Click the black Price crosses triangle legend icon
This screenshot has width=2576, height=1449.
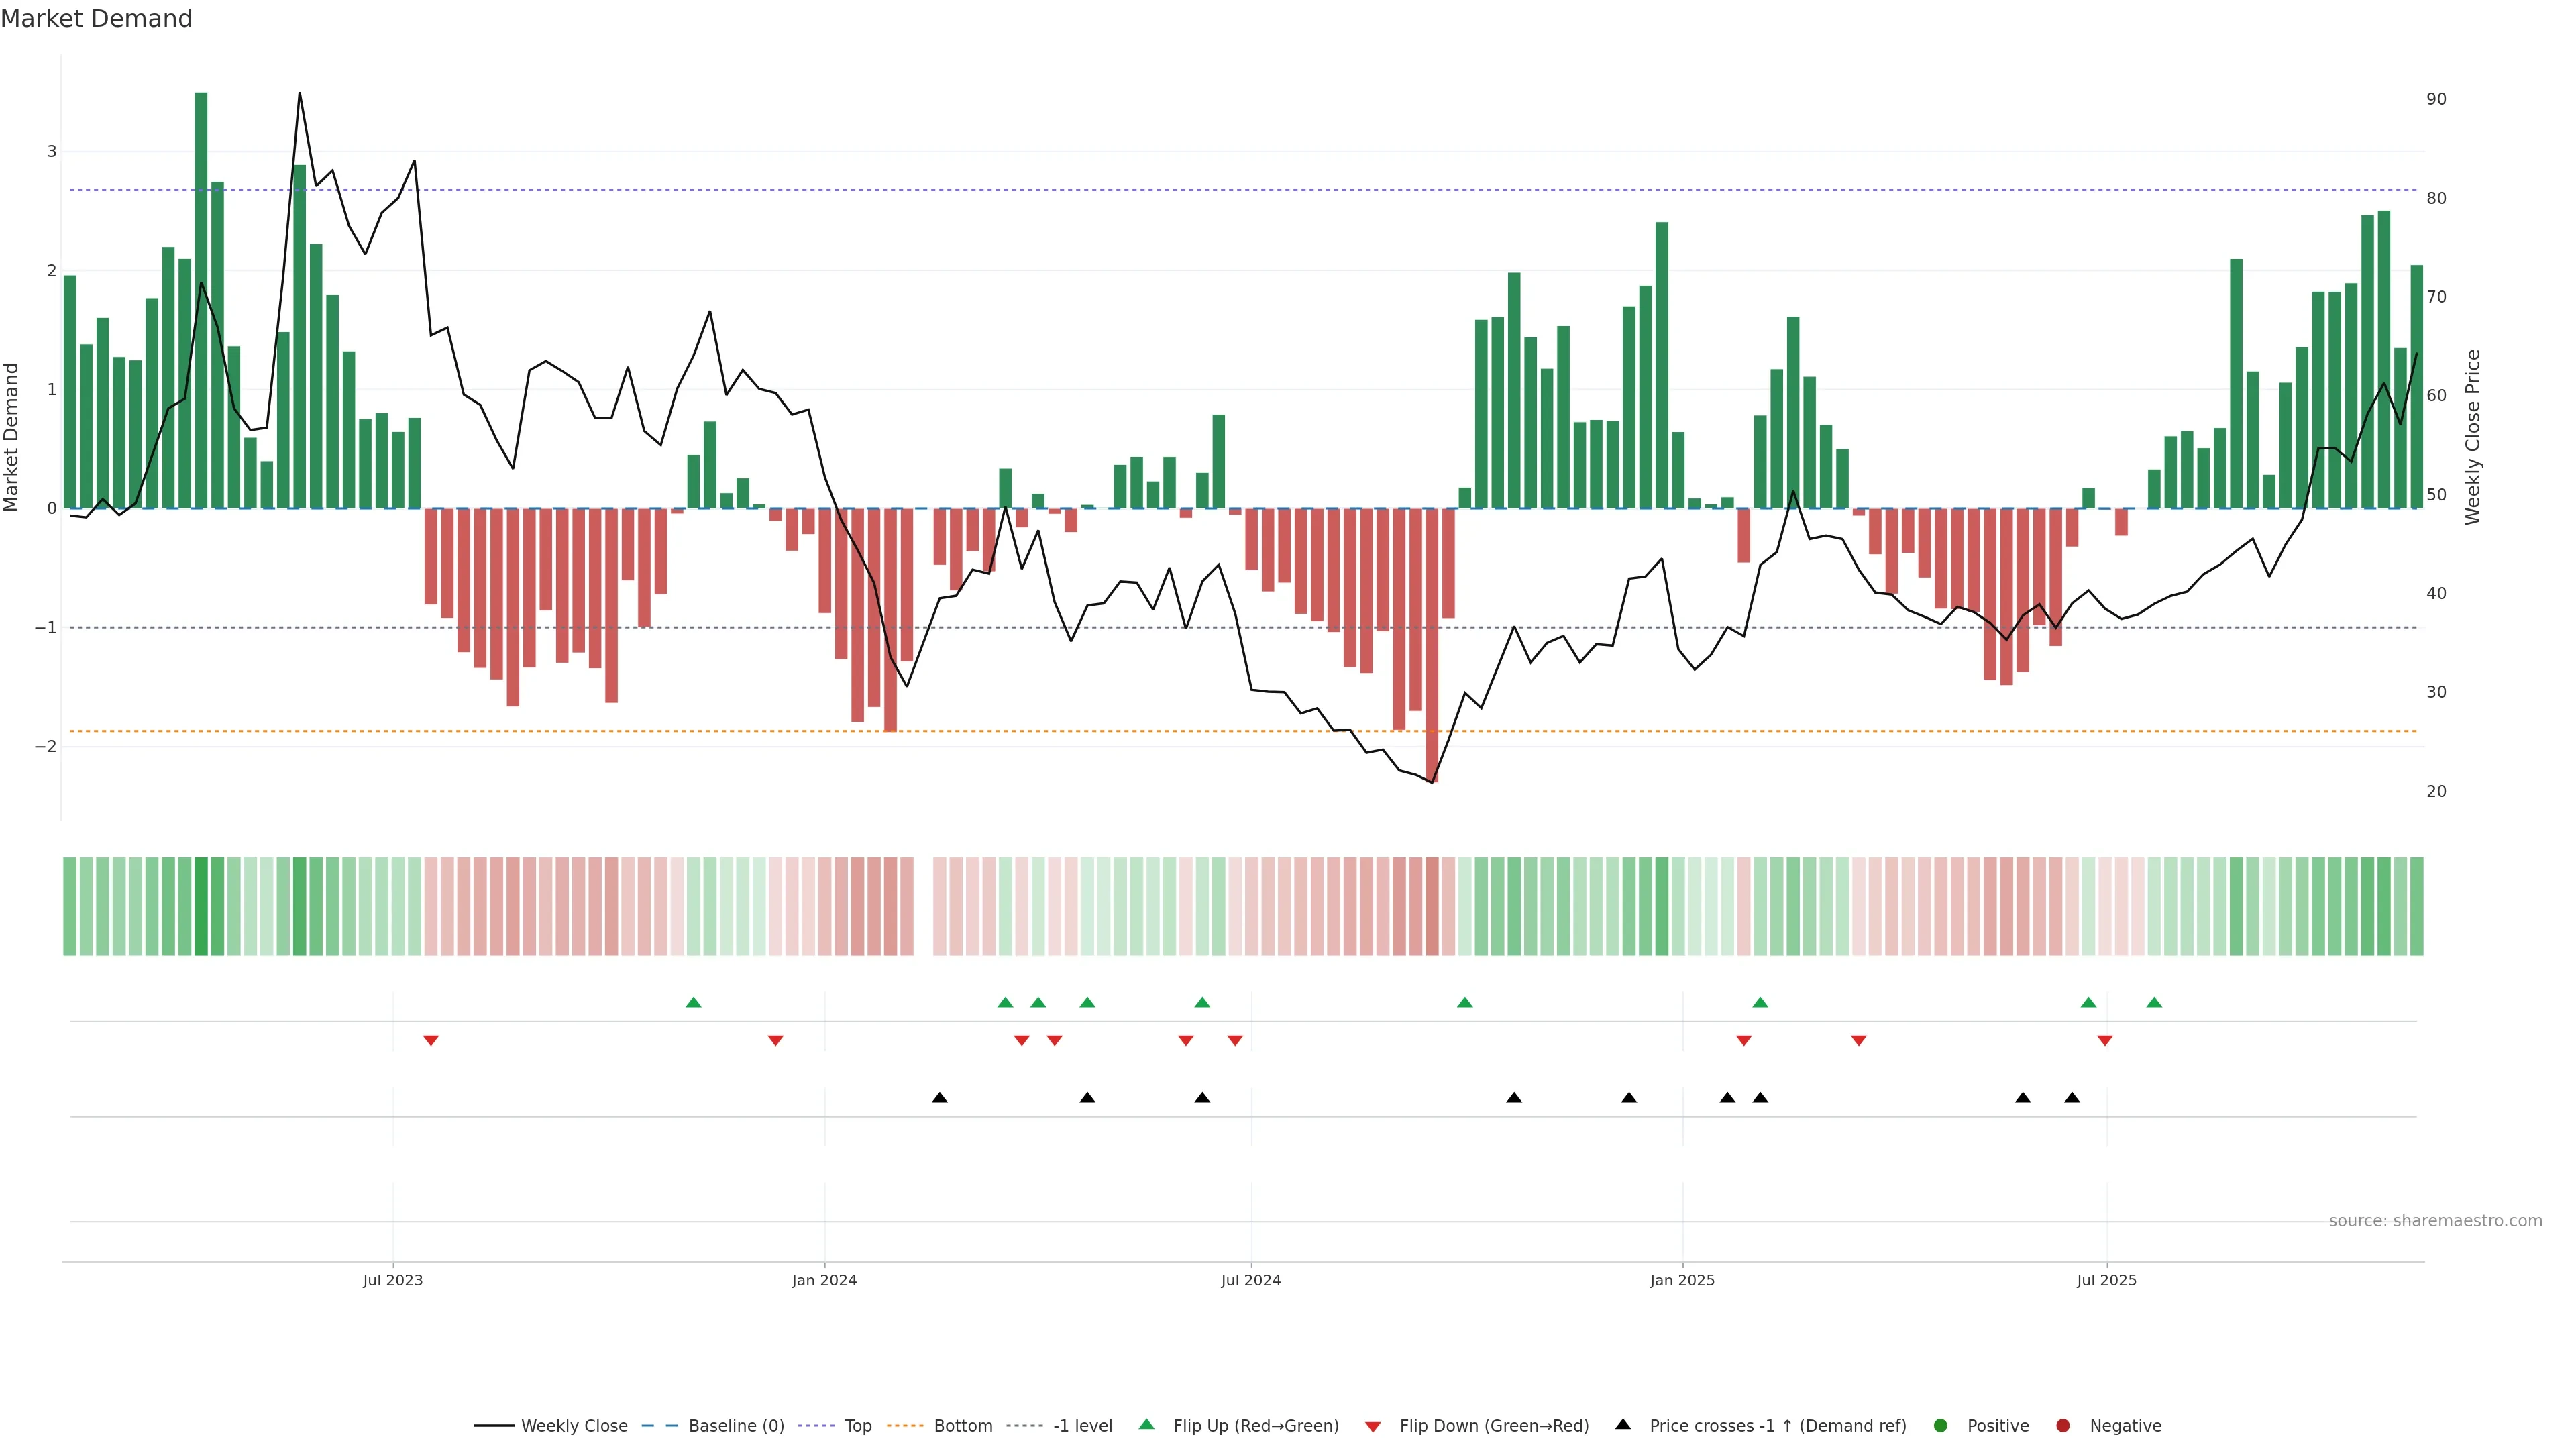[x=1623, y=1424]
